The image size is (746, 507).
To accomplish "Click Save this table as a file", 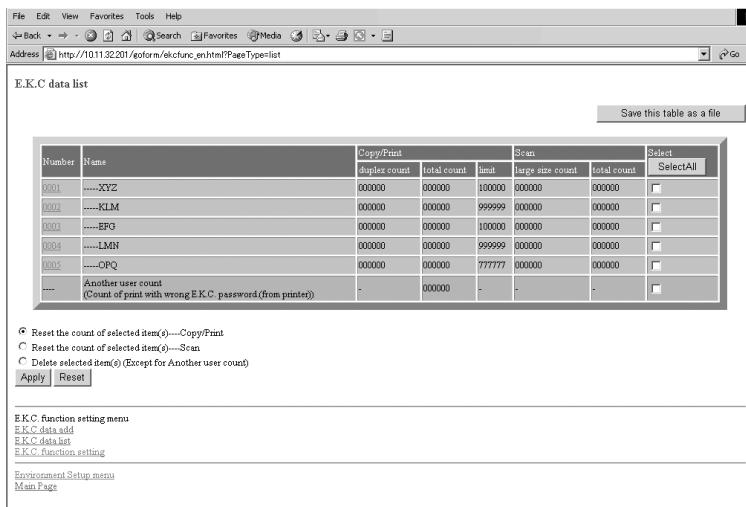I will tap(670, 113).
